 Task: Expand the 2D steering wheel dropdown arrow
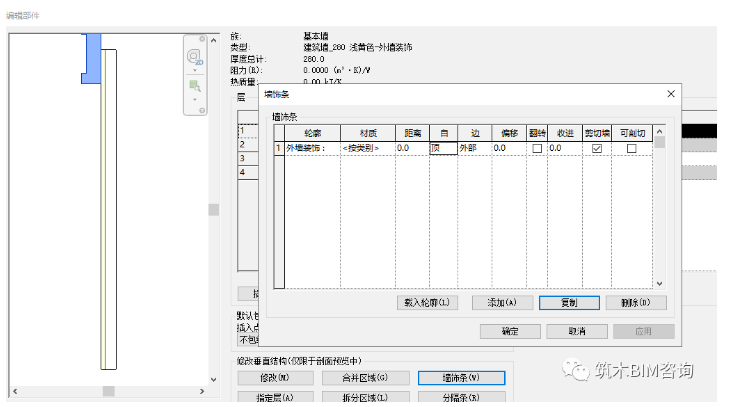coord(195,71)
